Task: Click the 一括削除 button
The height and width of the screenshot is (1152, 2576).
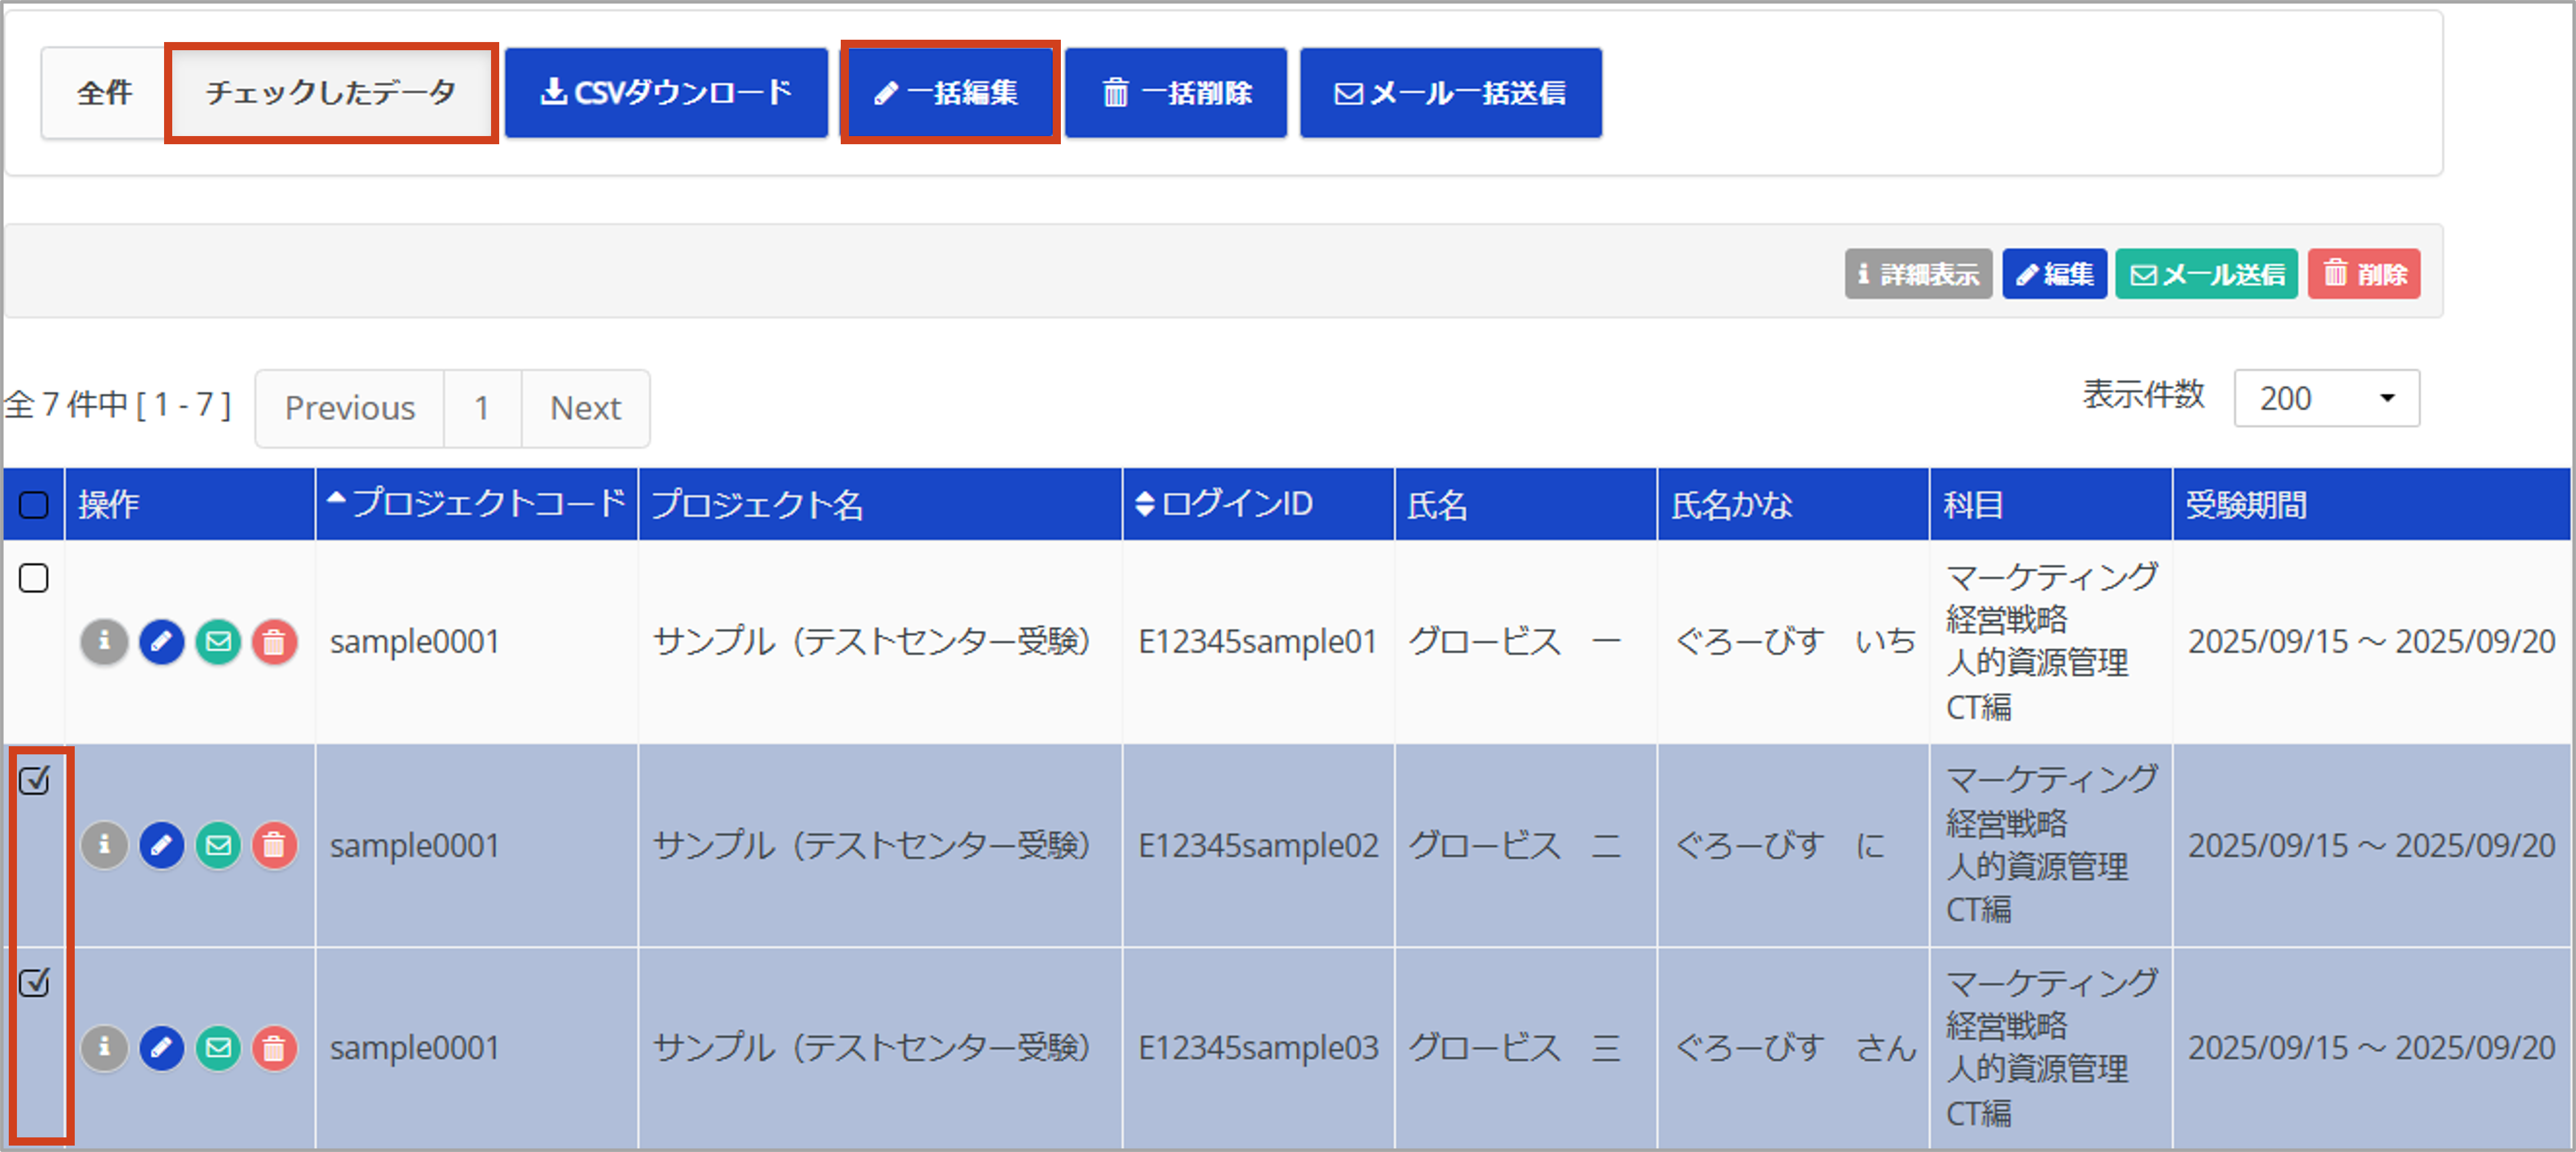Action: coord(1175,93)
